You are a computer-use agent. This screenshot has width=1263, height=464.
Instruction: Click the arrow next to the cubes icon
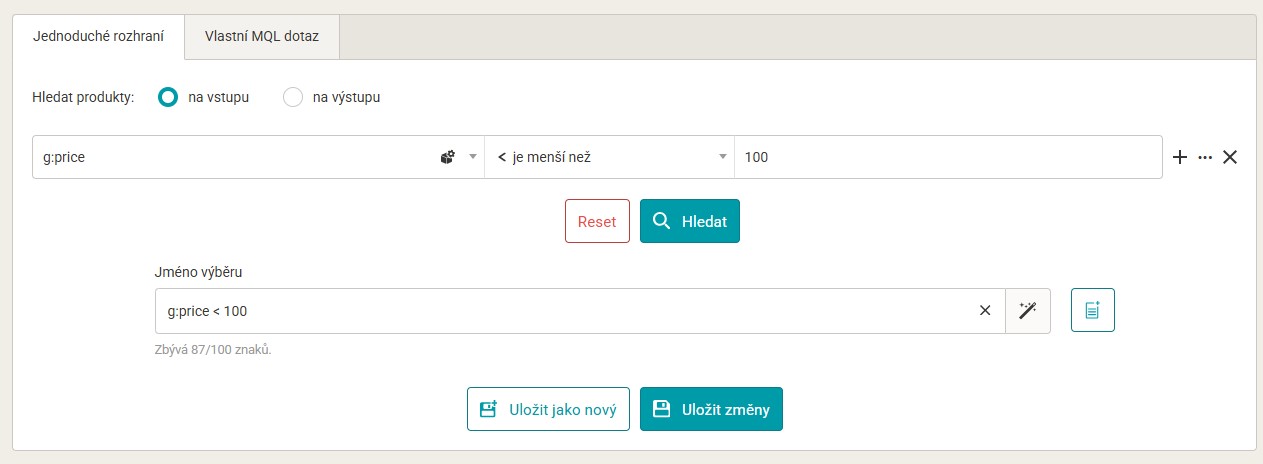click(x=473, y=157)
